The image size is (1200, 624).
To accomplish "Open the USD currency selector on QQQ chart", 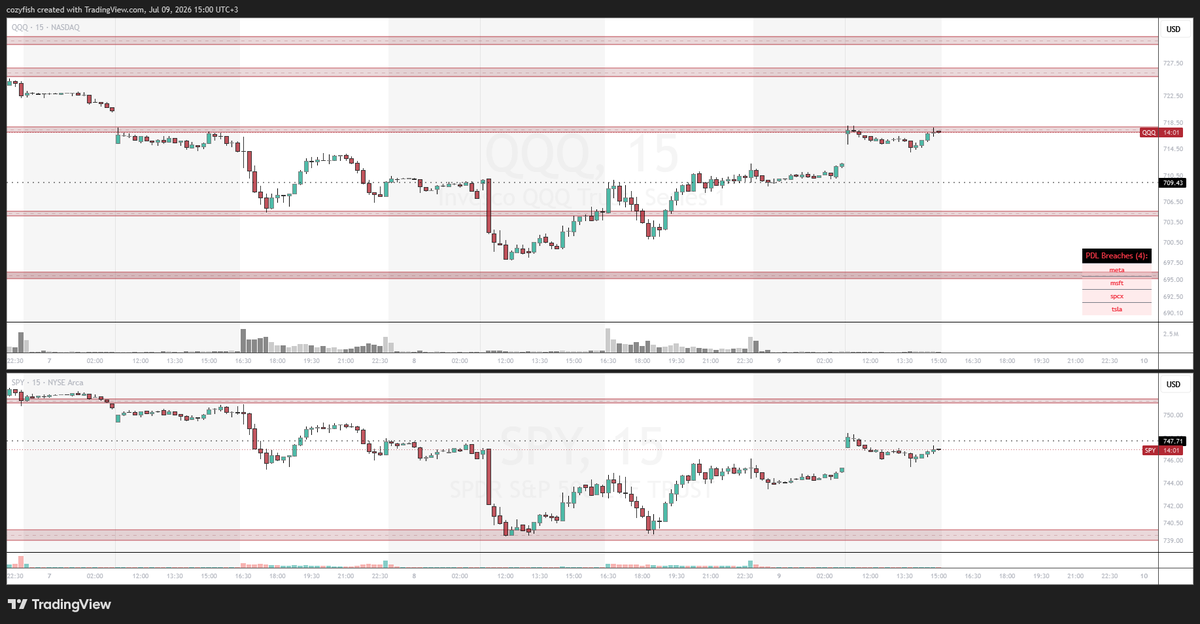I will [x=1172, y=29].
